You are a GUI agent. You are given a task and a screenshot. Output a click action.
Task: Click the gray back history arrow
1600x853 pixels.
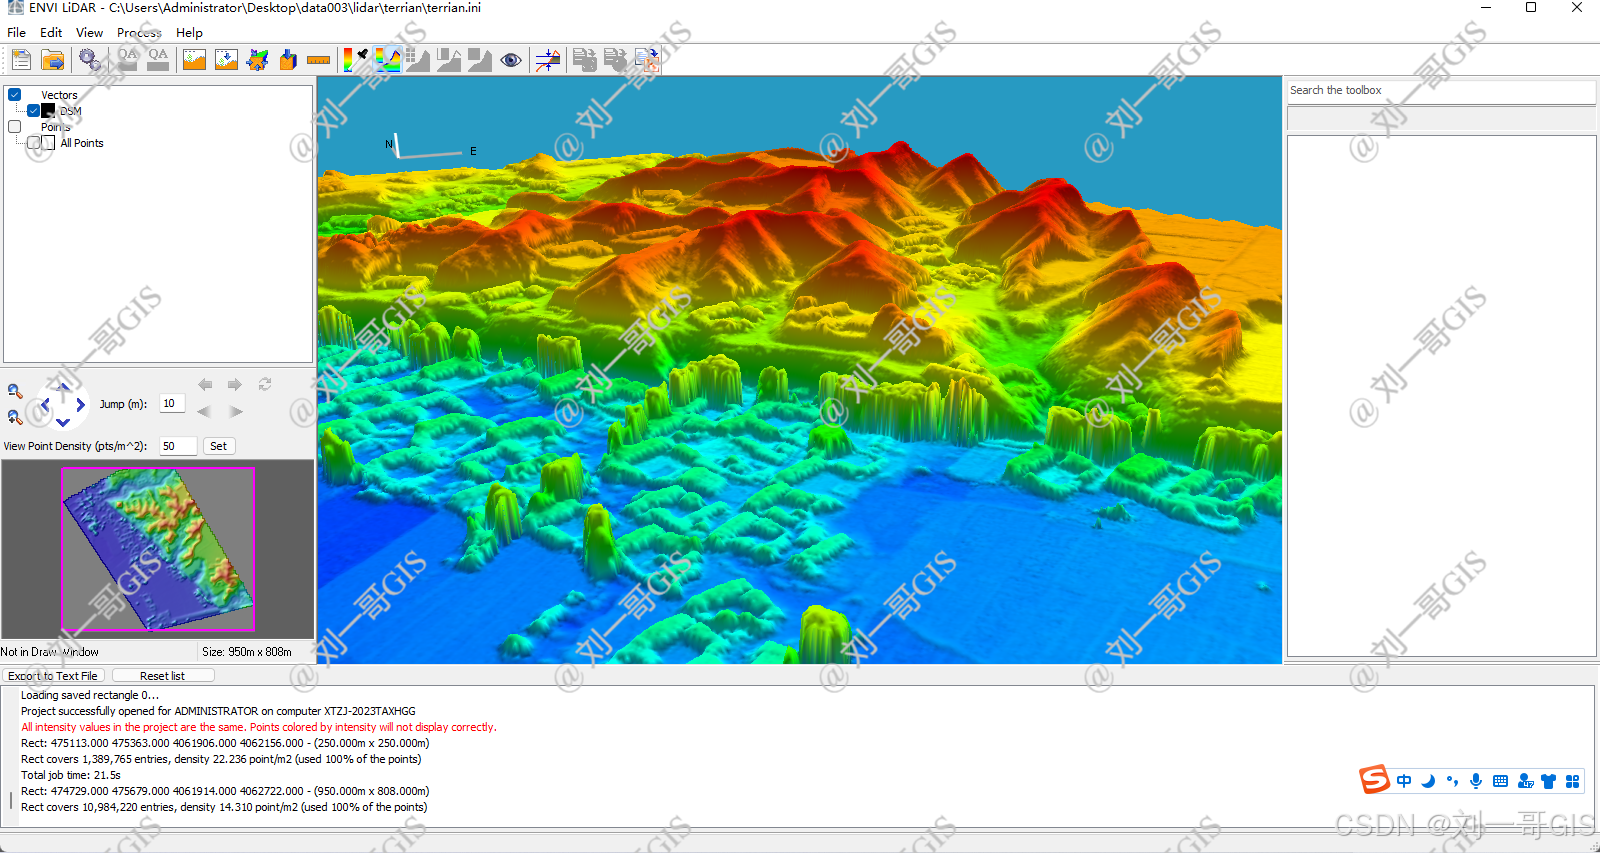205,384
